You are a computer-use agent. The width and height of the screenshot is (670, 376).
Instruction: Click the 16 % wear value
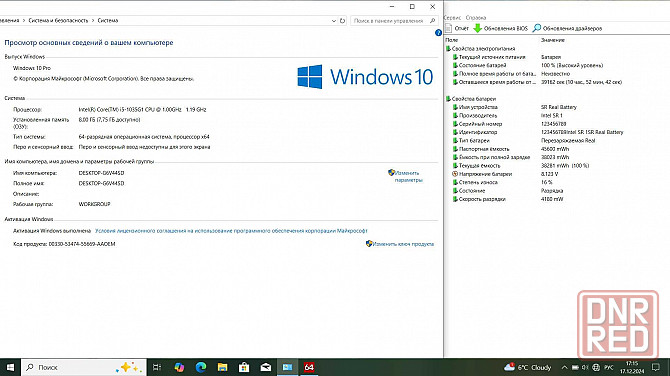(x=547, y=182)
